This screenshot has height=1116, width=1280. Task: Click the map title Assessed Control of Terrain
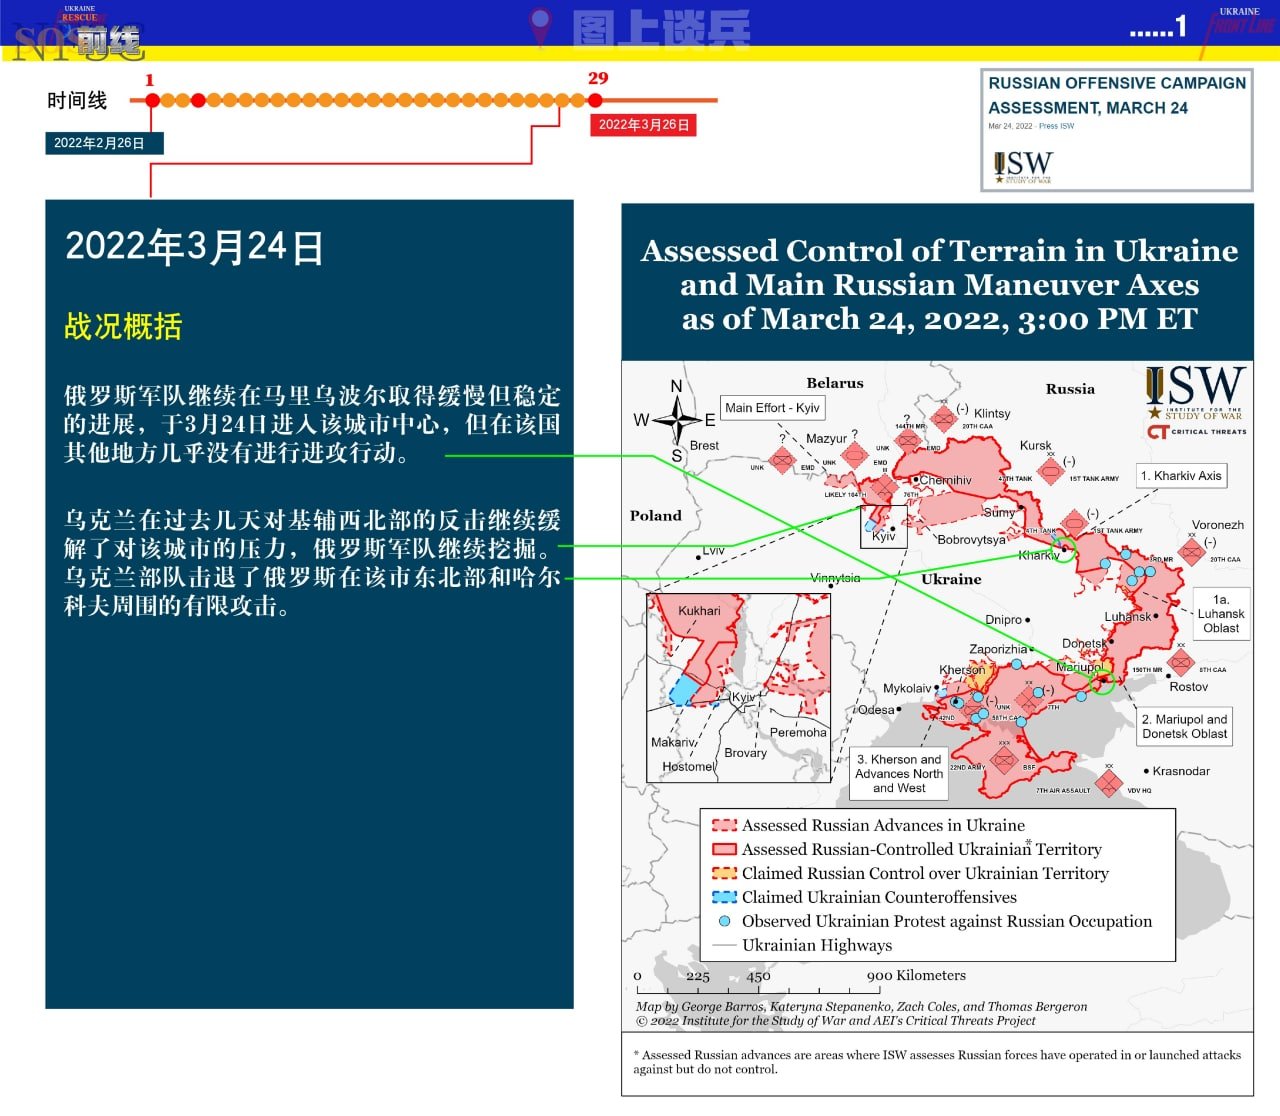939,284
